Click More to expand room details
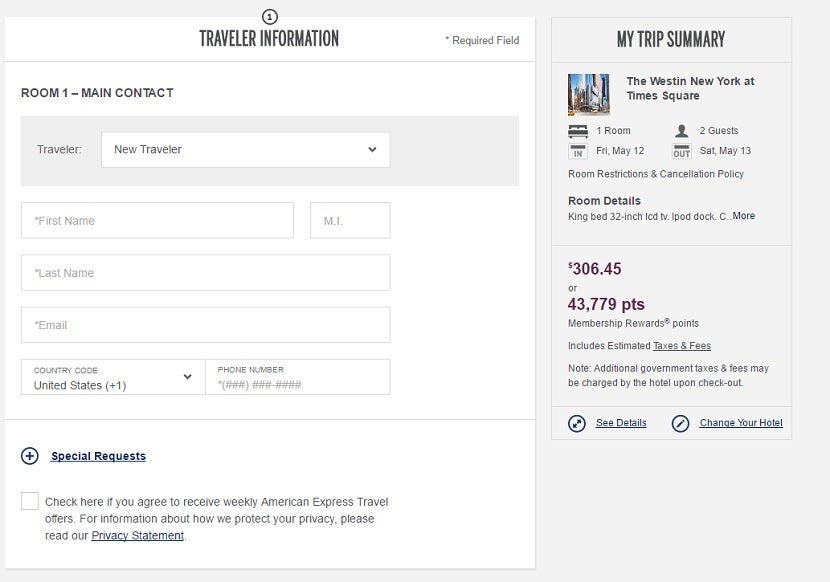This screenshot has width=830, height=582. (743, 216)
